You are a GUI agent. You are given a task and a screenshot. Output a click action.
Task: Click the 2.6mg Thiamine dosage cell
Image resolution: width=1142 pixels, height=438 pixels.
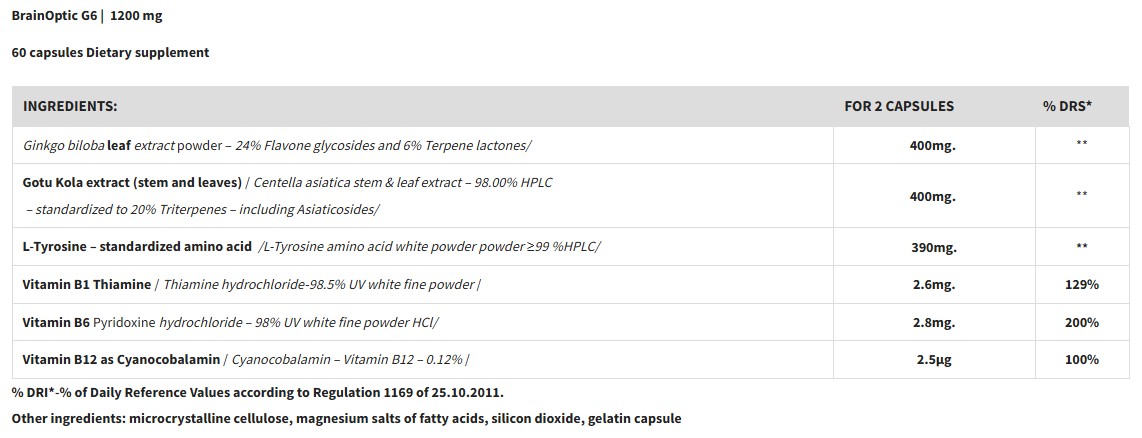(932, 285)
